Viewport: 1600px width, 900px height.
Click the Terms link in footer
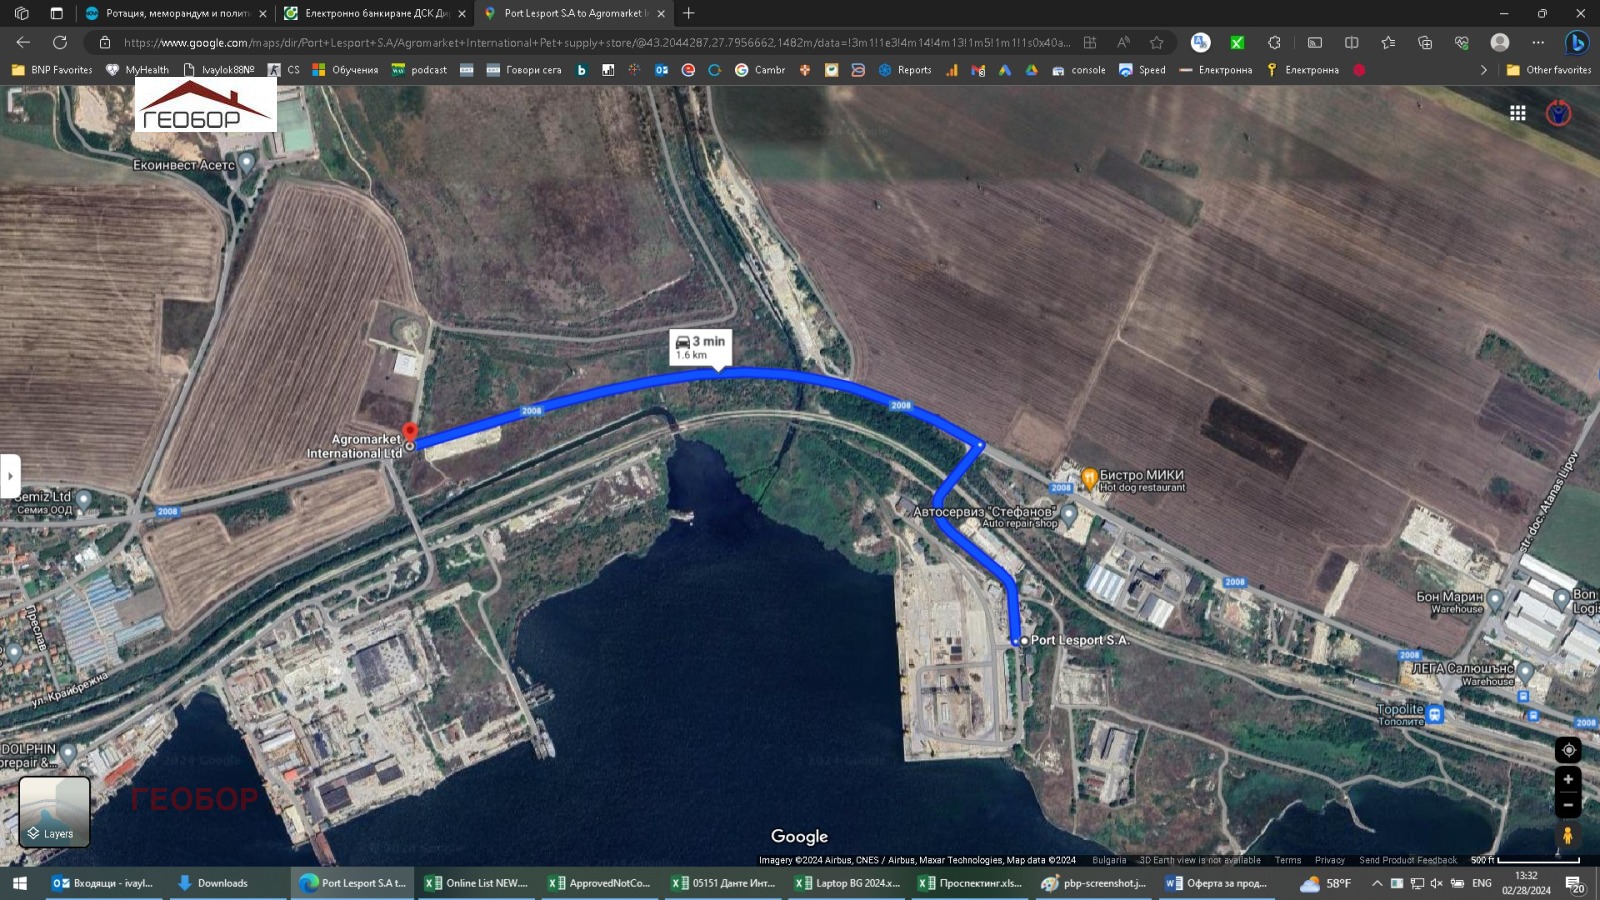coord(1288,860)
